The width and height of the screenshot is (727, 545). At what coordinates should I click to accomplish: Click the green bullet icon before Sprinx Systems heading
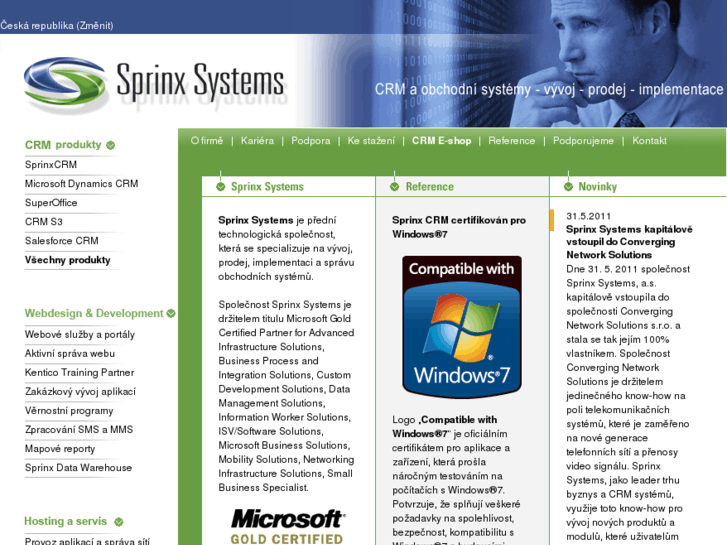pyautogui.click(x=221, y=187)
